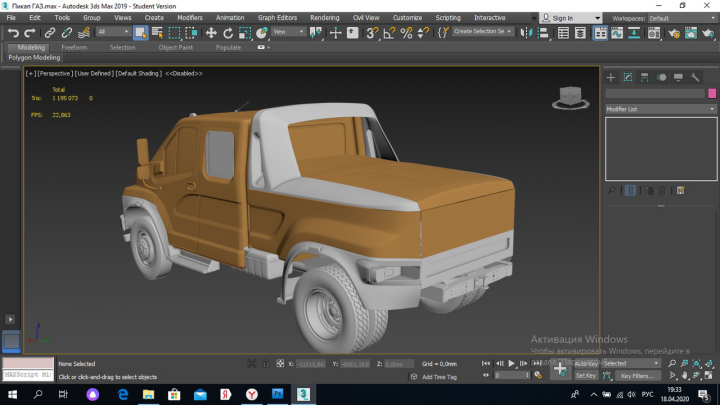This screenshot has height=405, width=720.
Task: Click the pink object color swatch
Action: coord(712,93)
